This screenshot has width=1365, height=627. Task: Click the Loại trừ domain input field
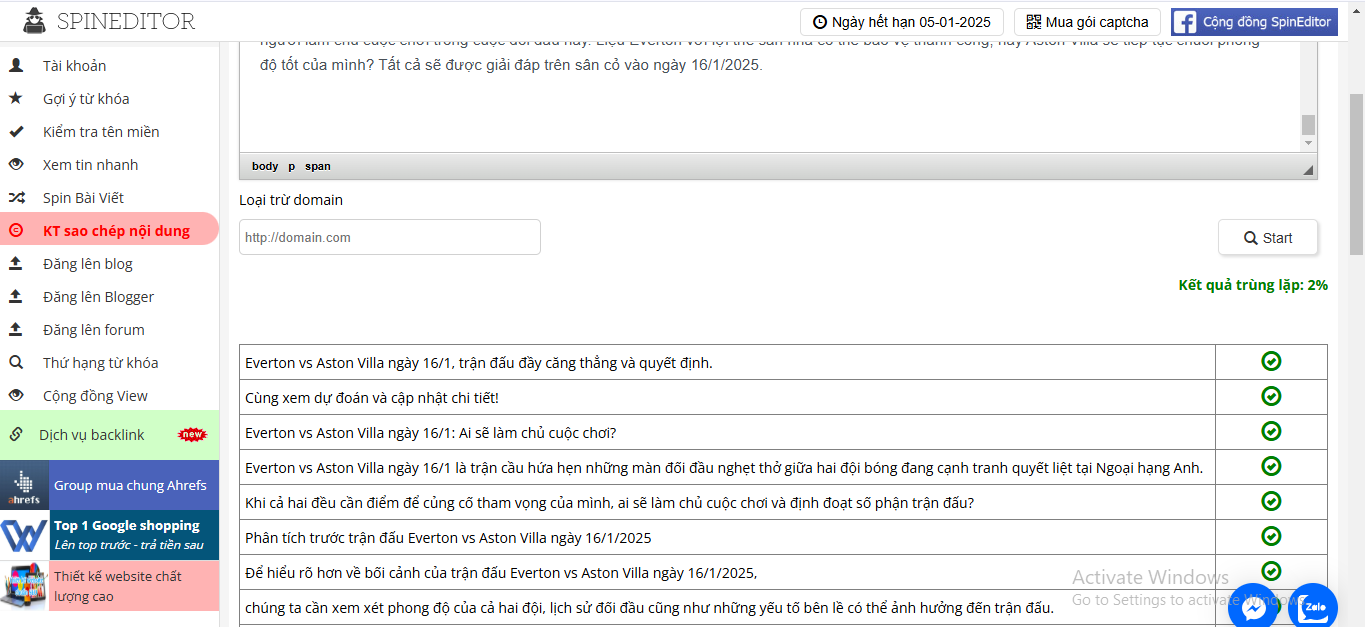390,237
